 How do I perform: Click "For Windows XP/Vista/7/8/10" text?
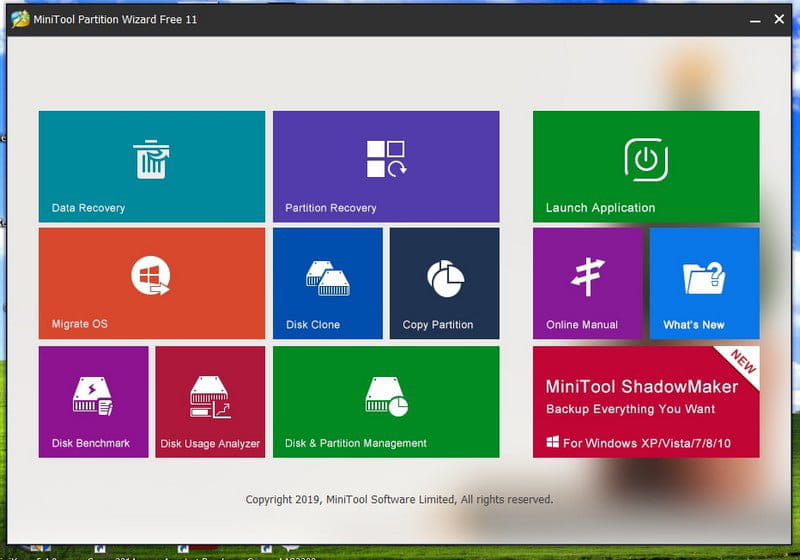[647, 443]
